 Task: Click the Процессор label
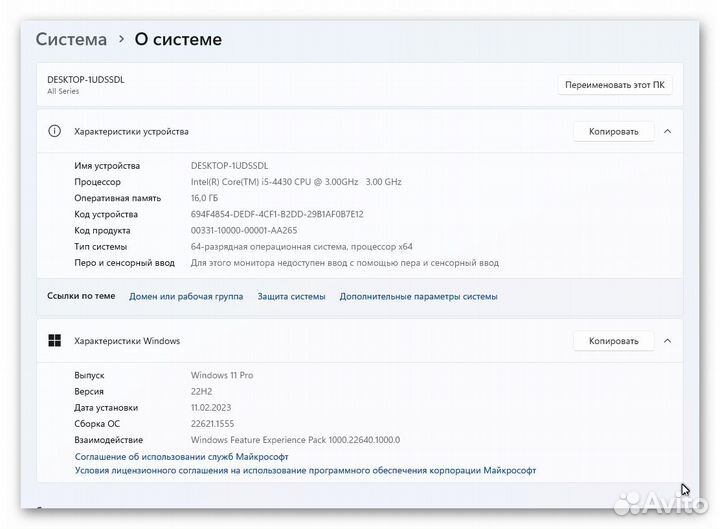coord(97,182)
